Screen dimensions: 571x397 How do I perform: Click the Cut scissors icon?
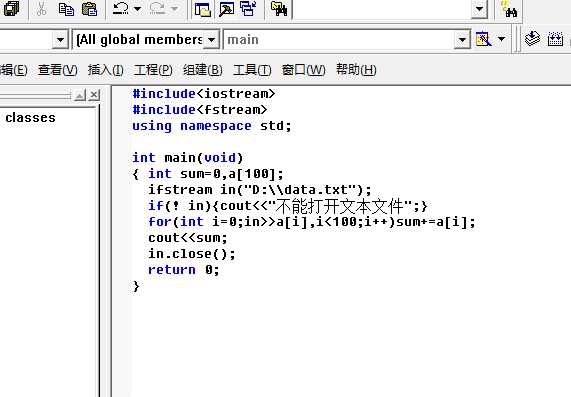42,8
